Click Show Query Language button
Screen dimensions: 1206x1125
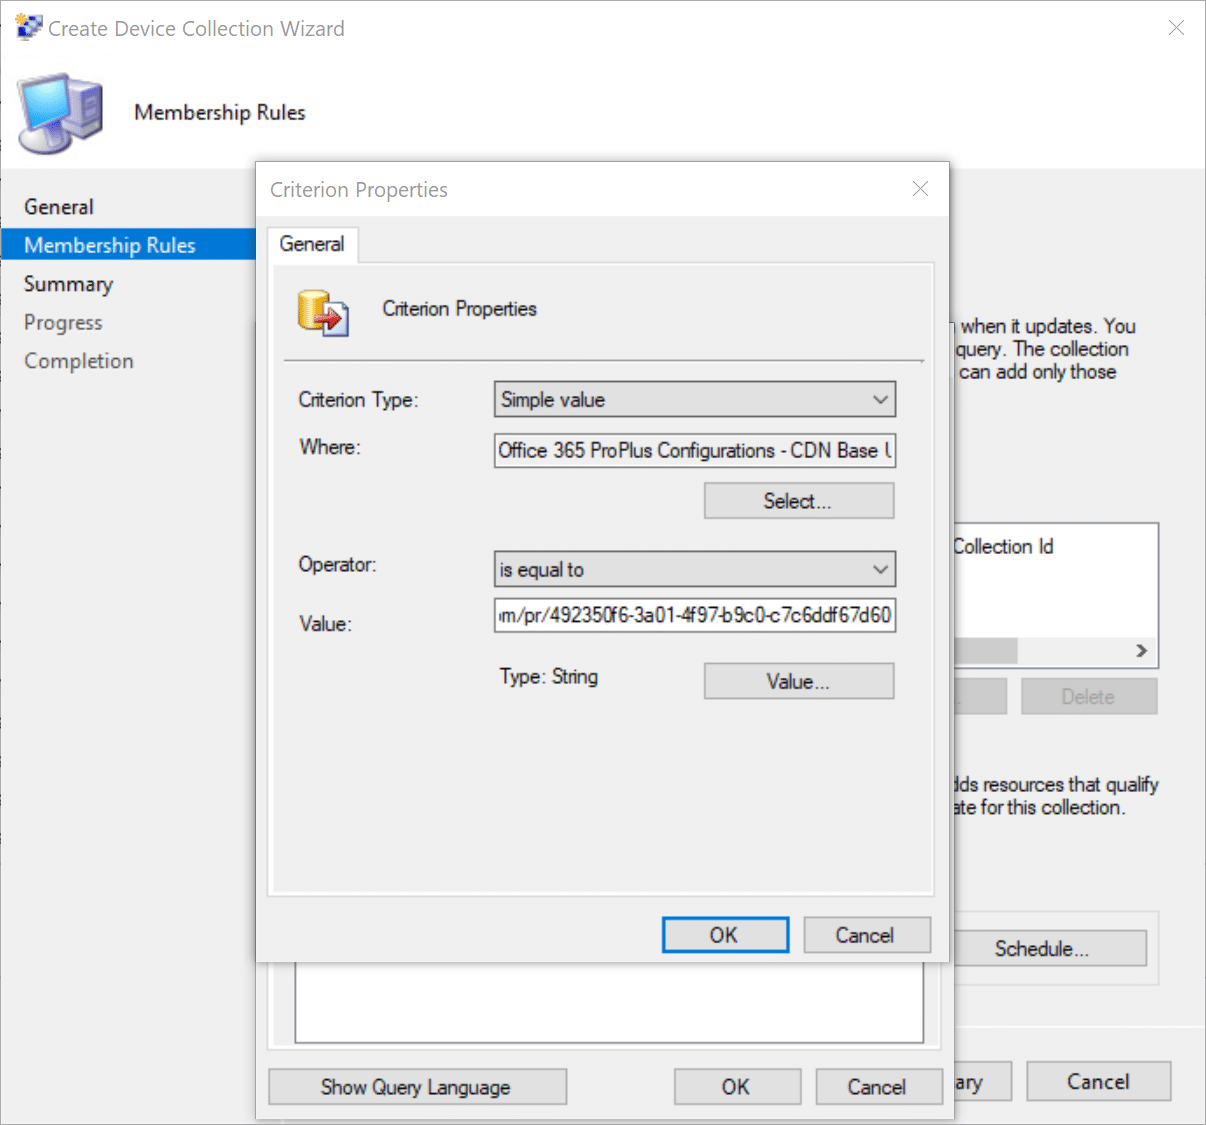tap(417, 1087)
